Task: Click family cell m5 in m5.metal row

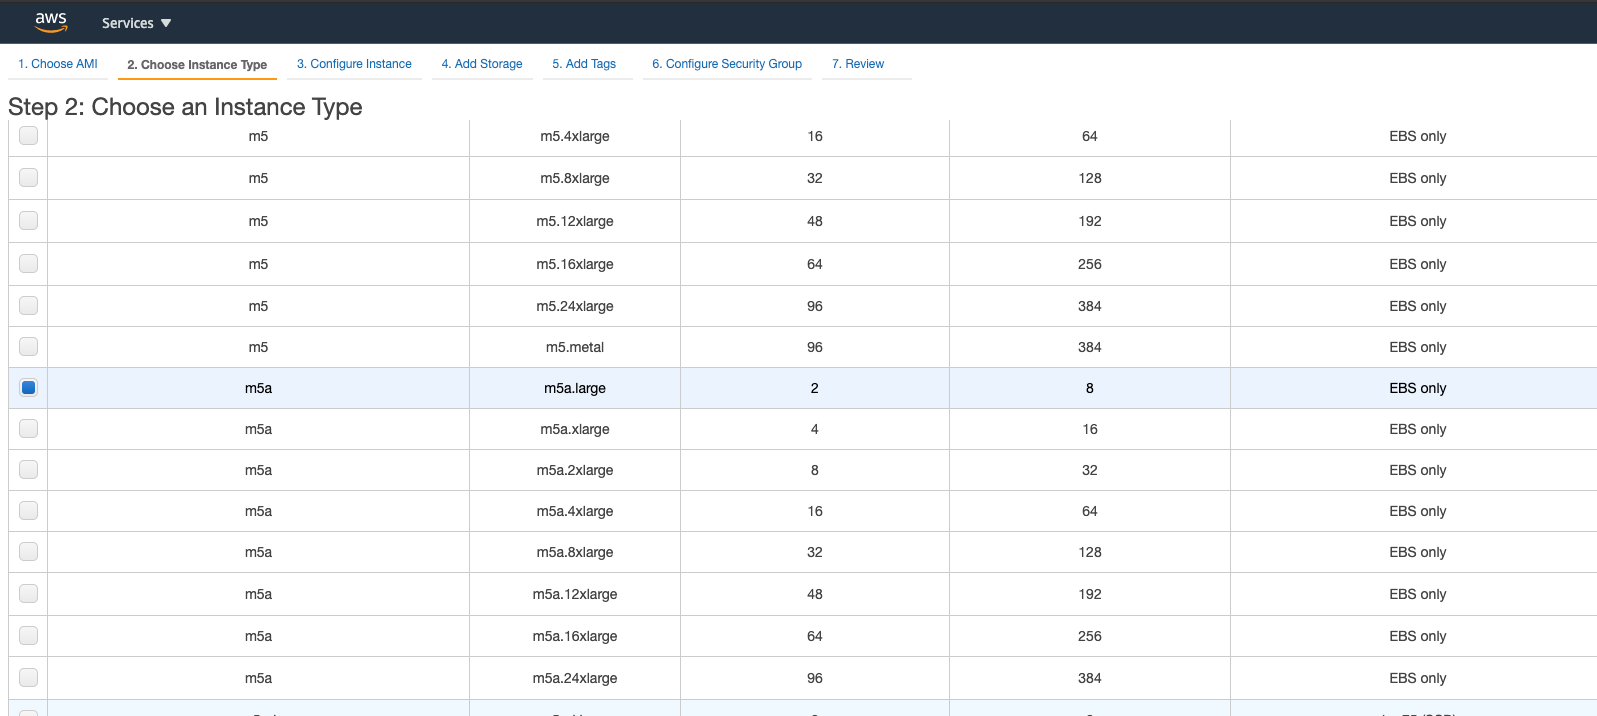Action: (258, 347)
